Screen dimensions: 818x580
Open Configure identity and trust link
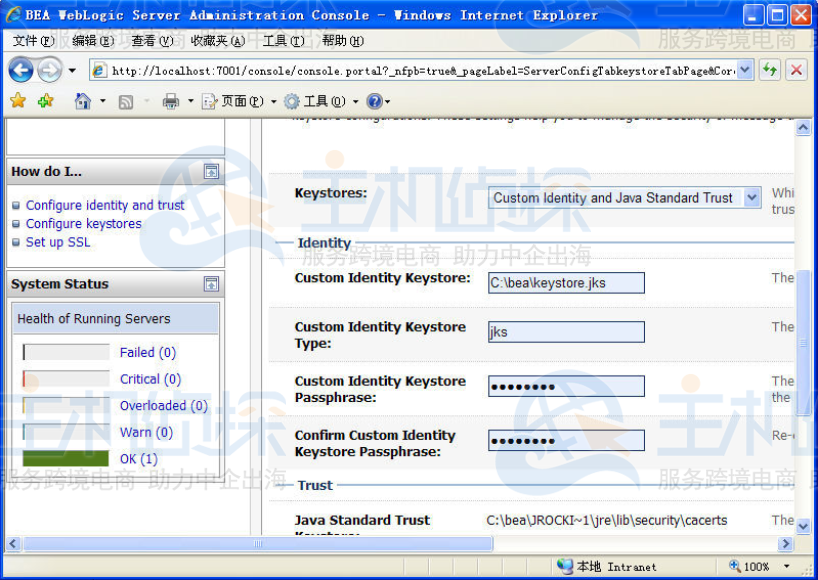105,205
